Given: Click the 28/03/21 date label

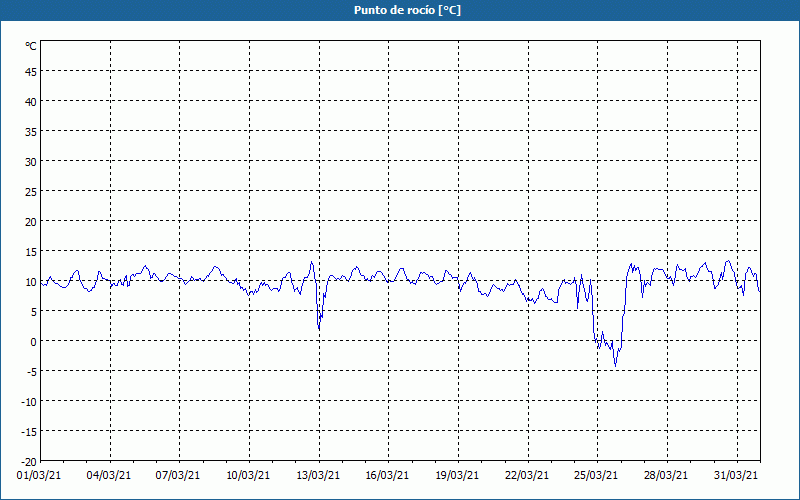Looking at the screenshot, I should pyautogui.click(x=666, y=475).
